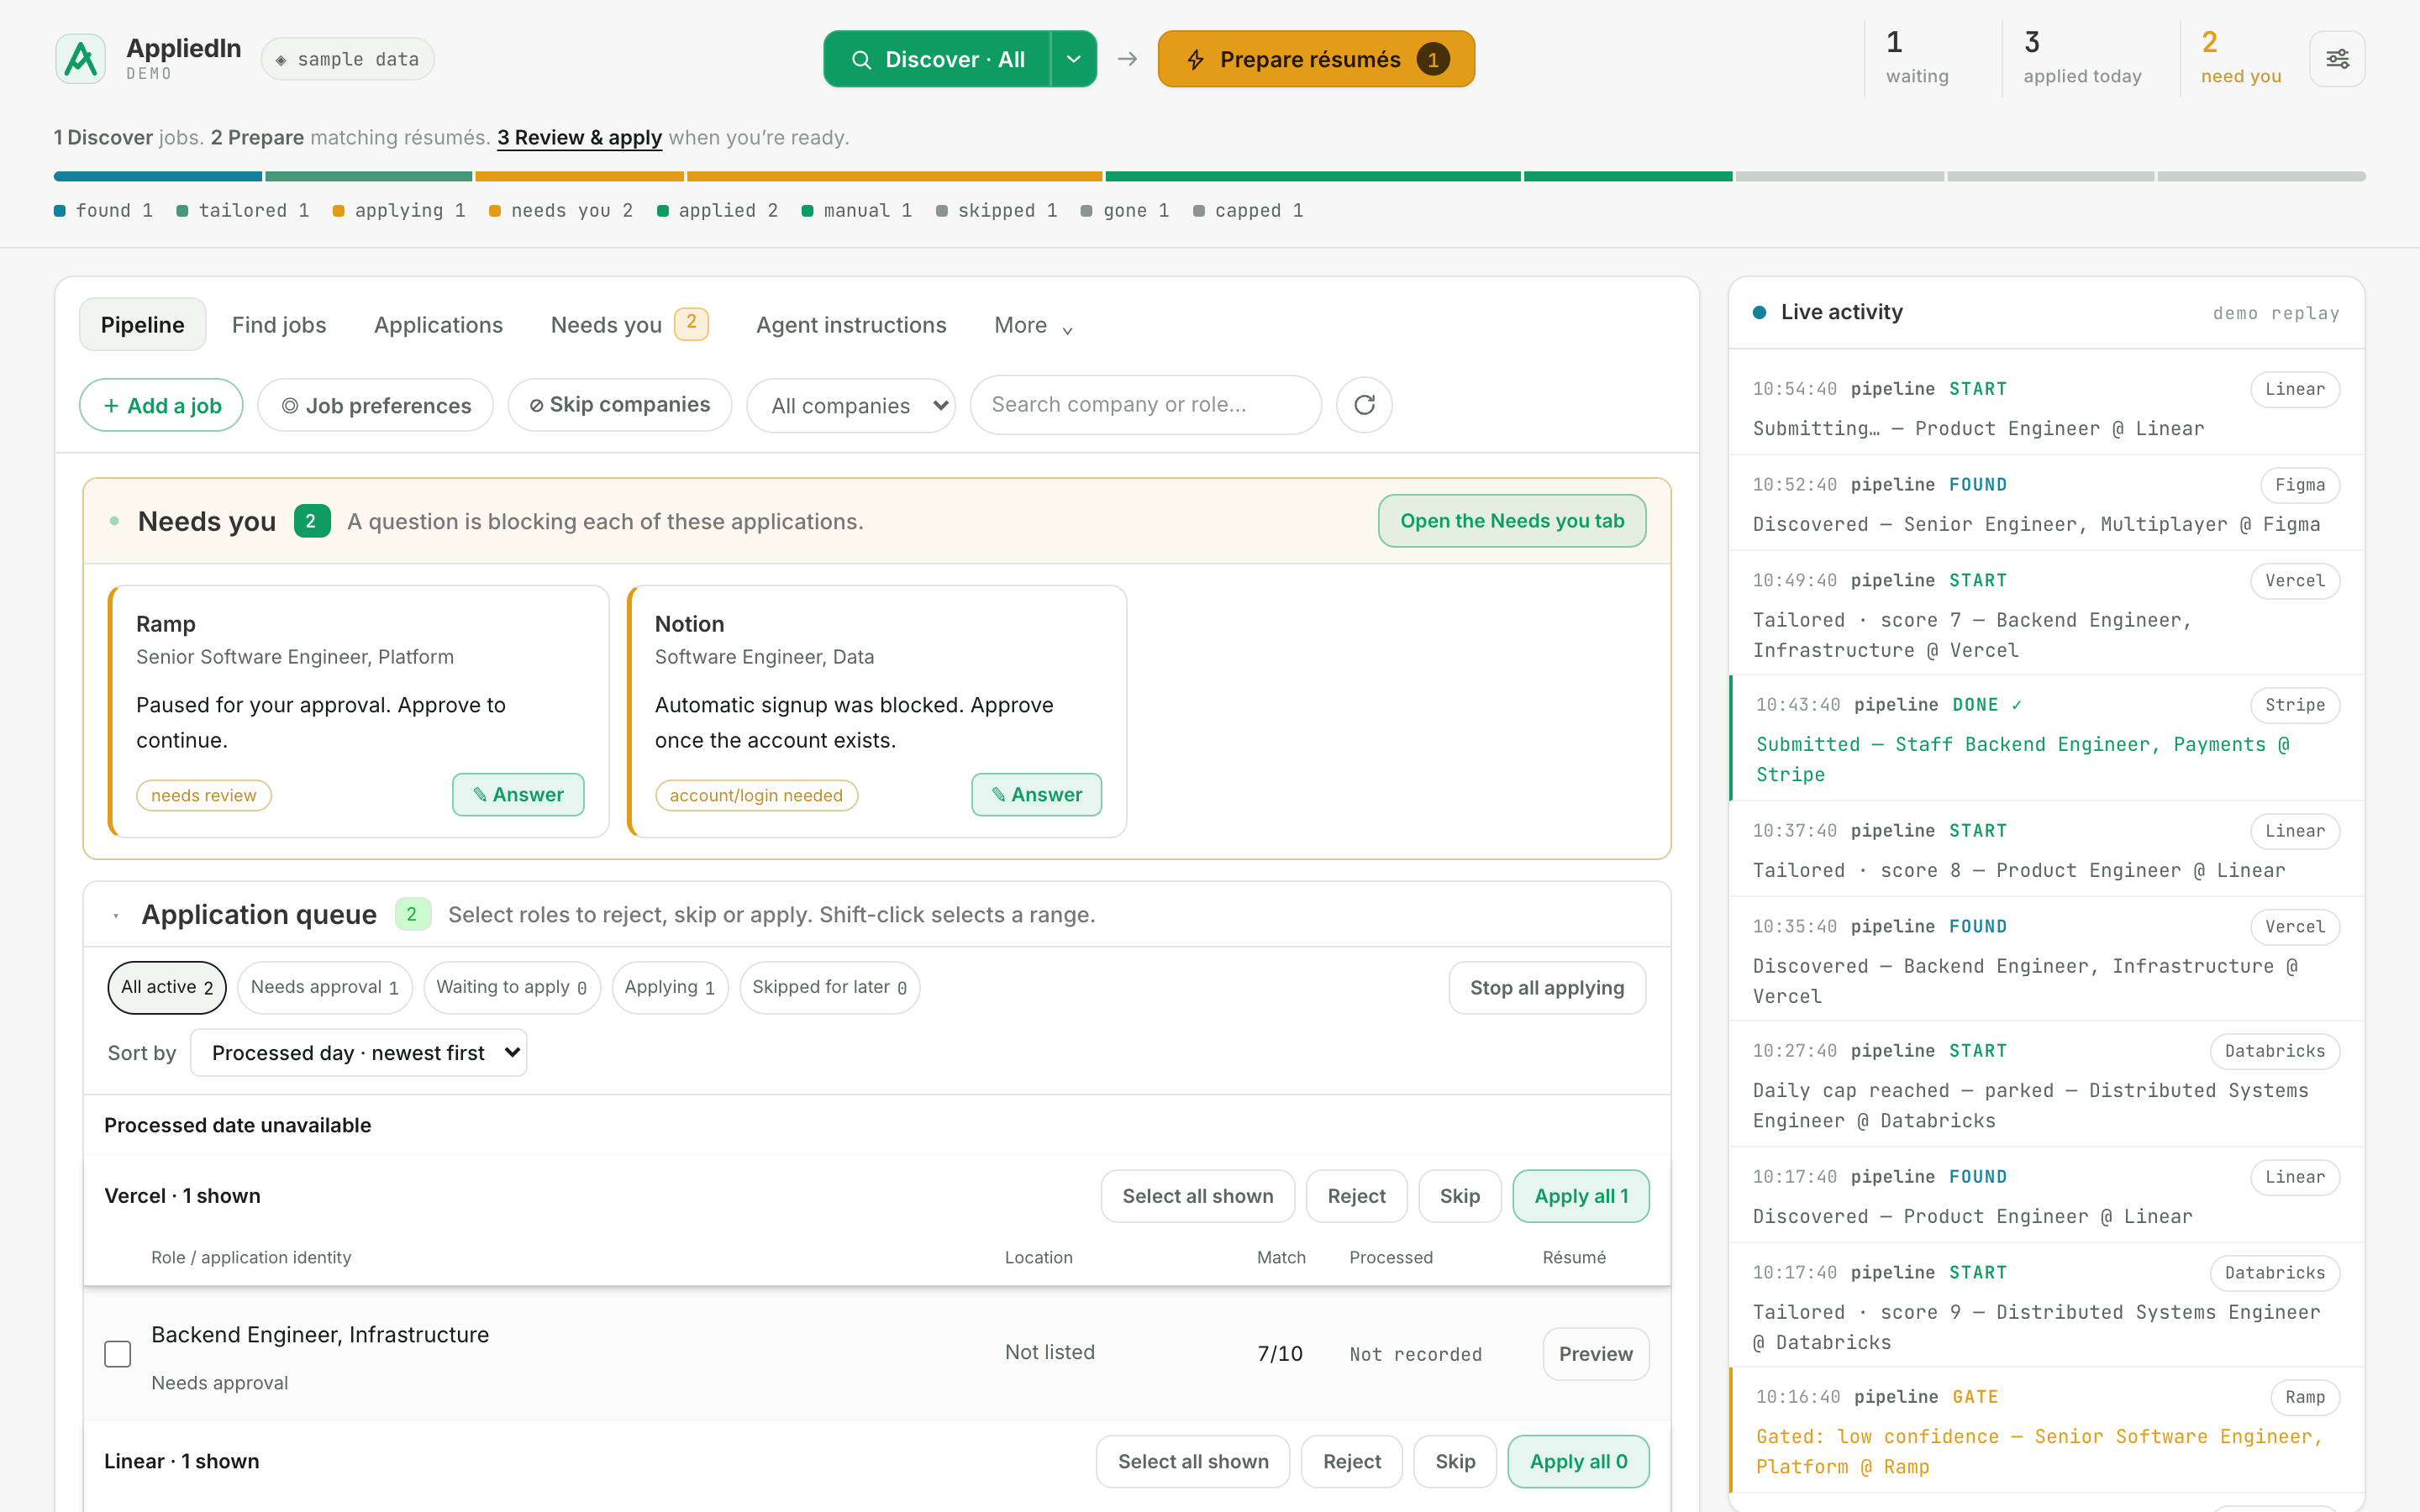2420x1512 pixels.
Task: Click Open the Needs you tab button
Action: coord(1512,521)
